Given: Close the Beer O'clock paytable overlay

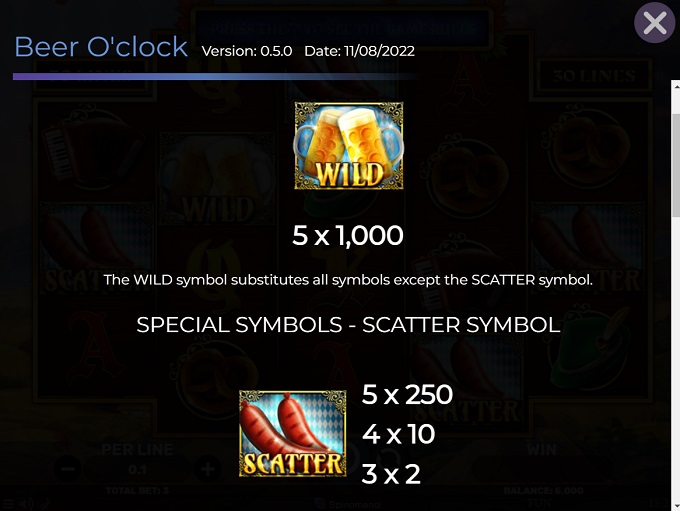Looking at the screenshot, I should [x=655, y=22].
